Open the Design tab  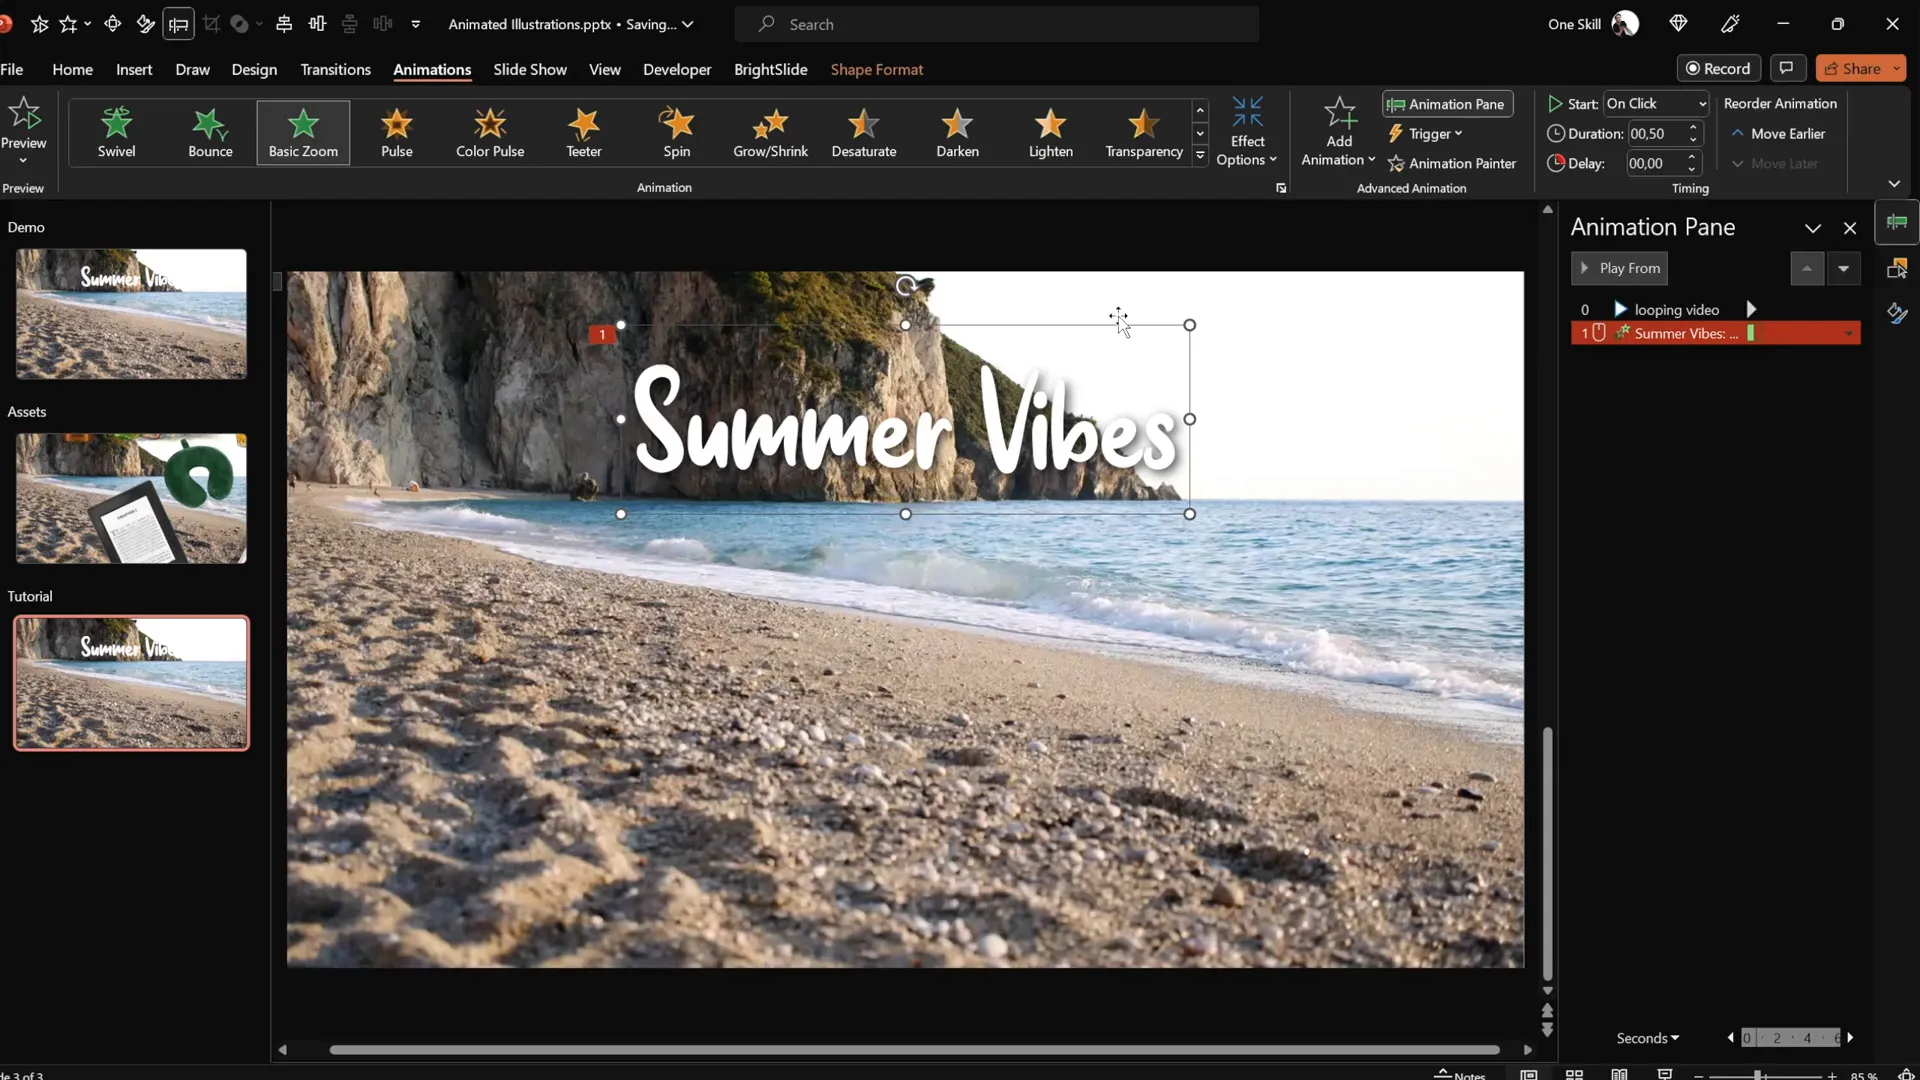coord(254,69)
